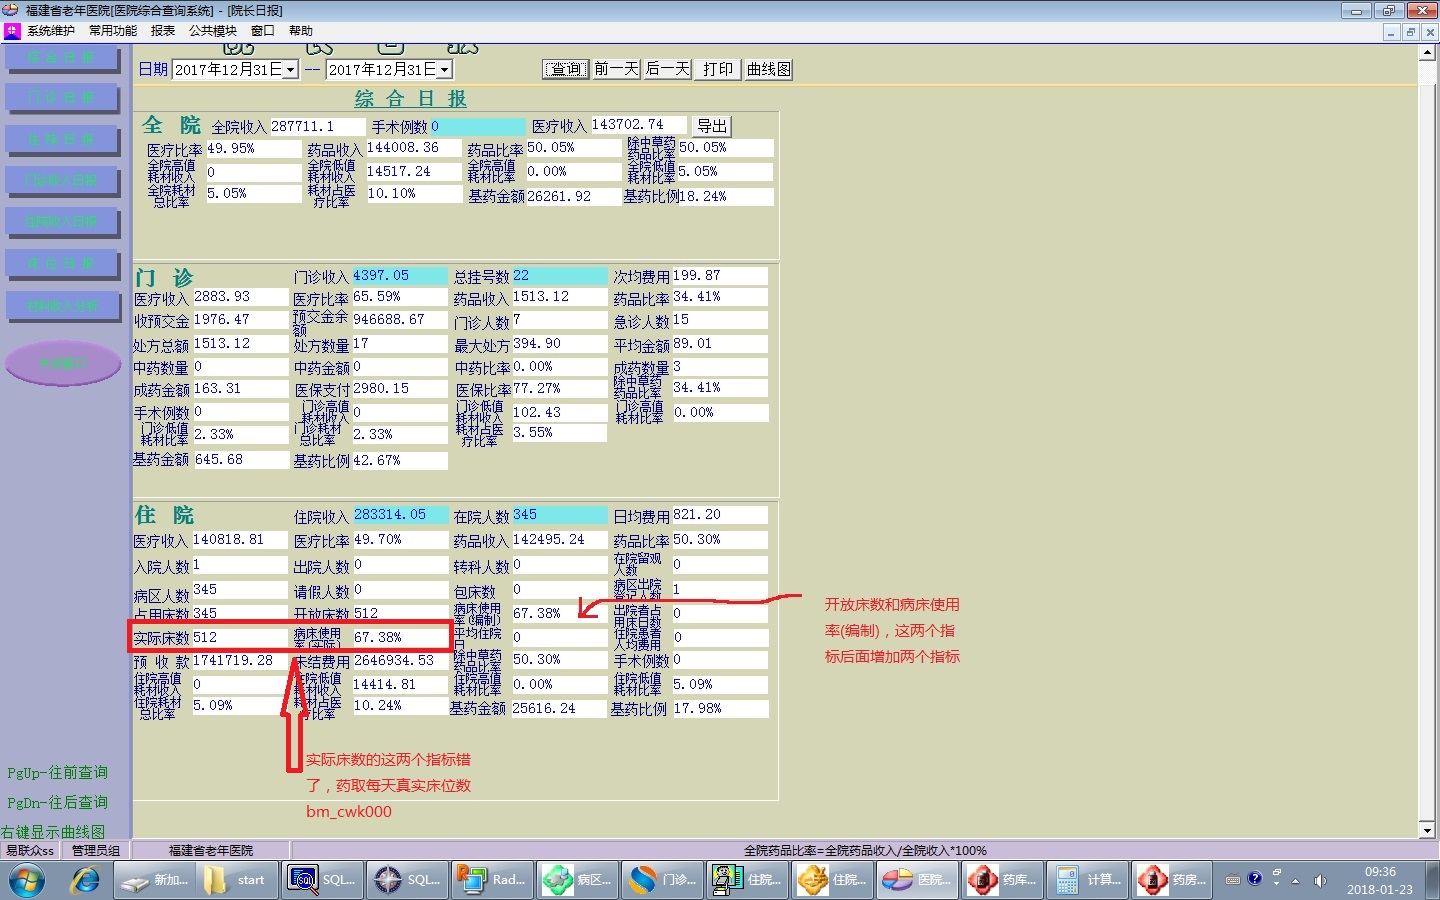This screenshot has height=900, width=1440.
Task: Open the volume control in the tray
Action: 1320,881
